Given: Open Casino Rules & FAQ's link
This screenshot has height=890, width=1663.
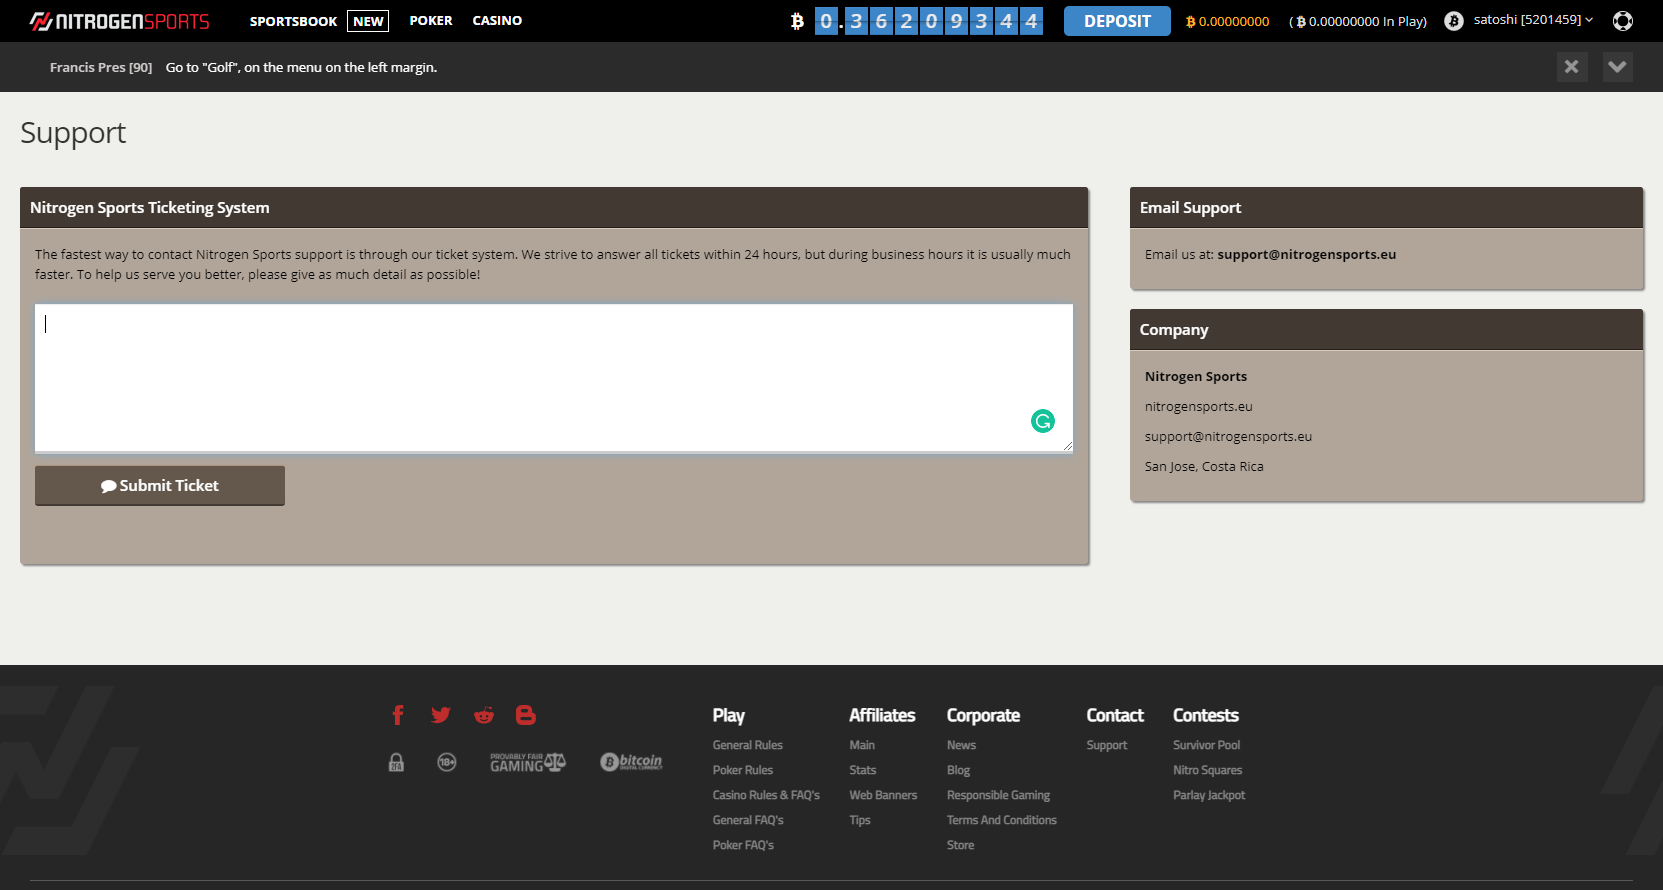Looking at the screenshot, I should tap(766, 795).
